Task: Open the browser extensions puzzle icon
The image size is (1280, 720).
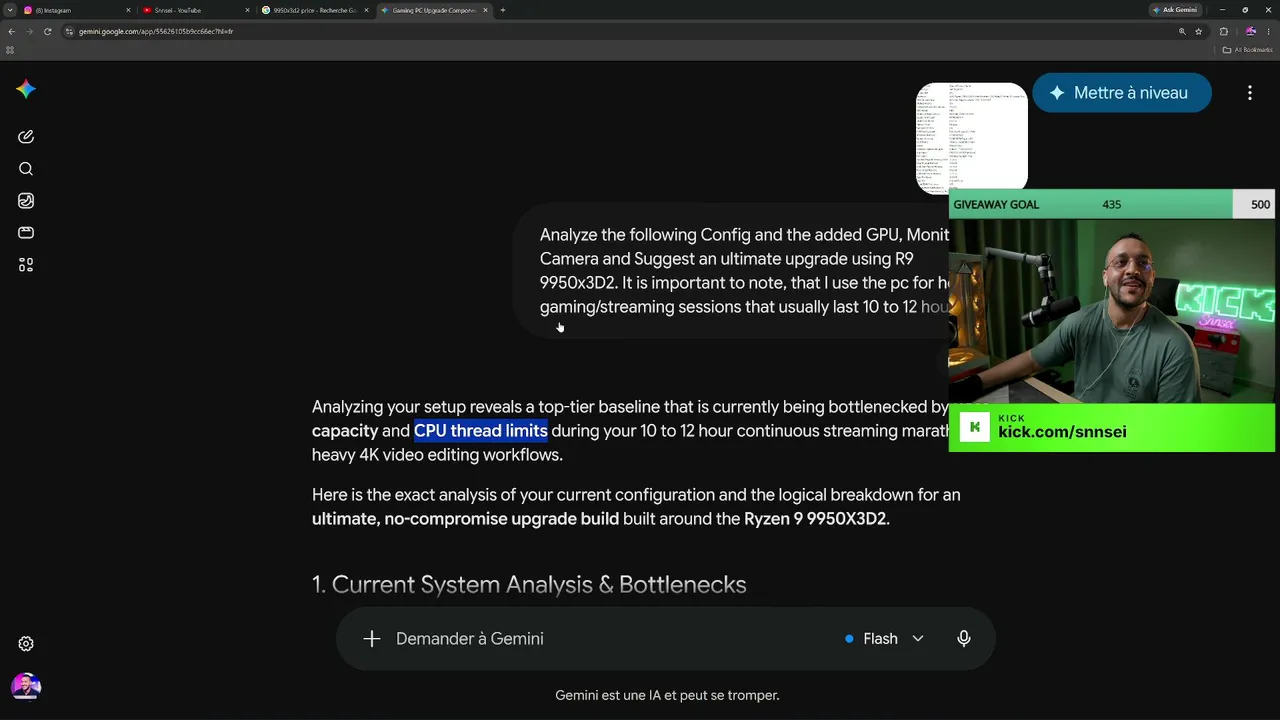Action: 1224,31
